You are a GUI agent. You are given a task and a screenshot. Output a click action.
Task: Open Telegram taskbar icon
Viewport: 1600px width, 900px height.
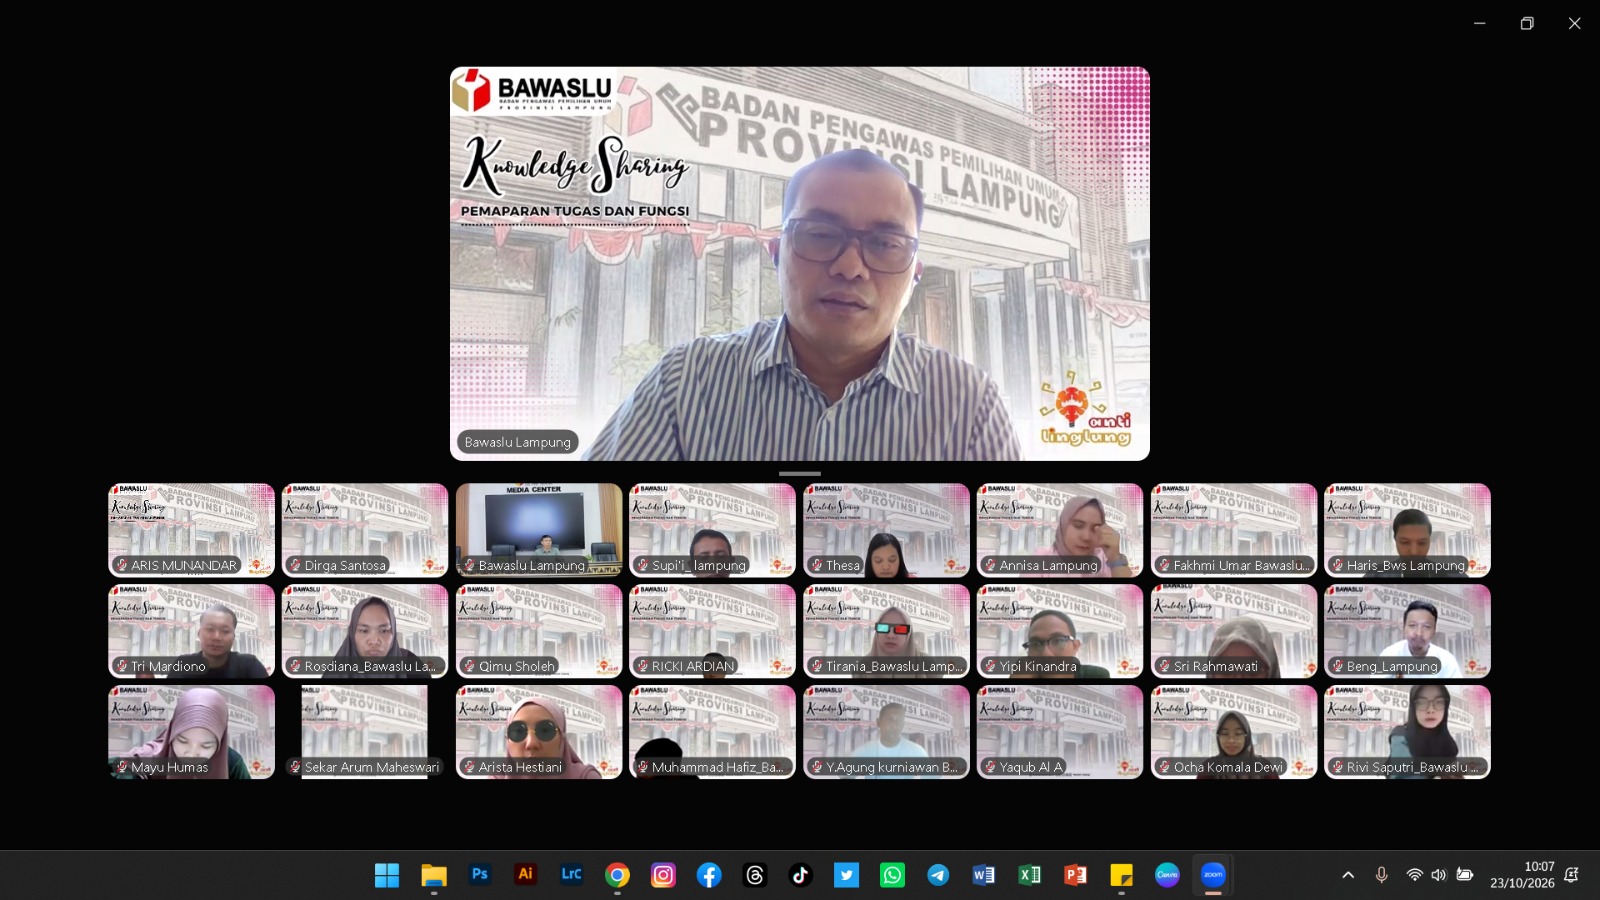[938, 875]
